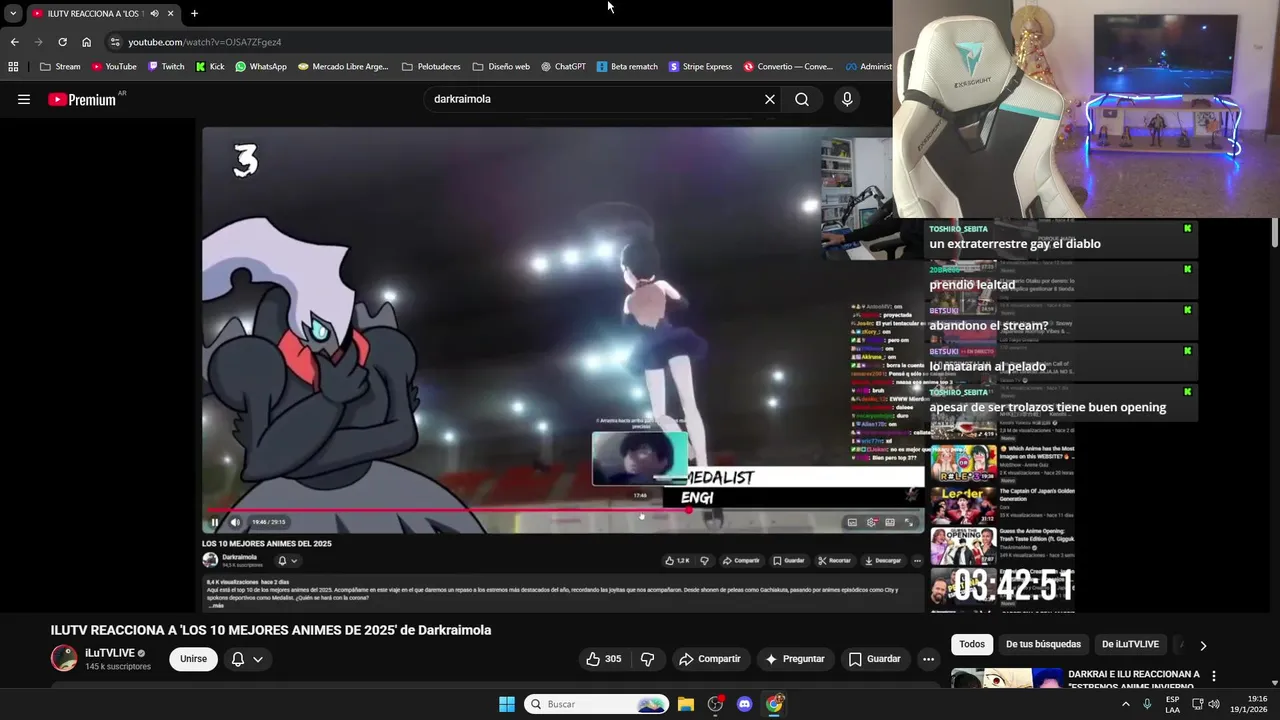Open a new browser tab
Viewport: 1280px width, 720px height.
coord(194,13)
